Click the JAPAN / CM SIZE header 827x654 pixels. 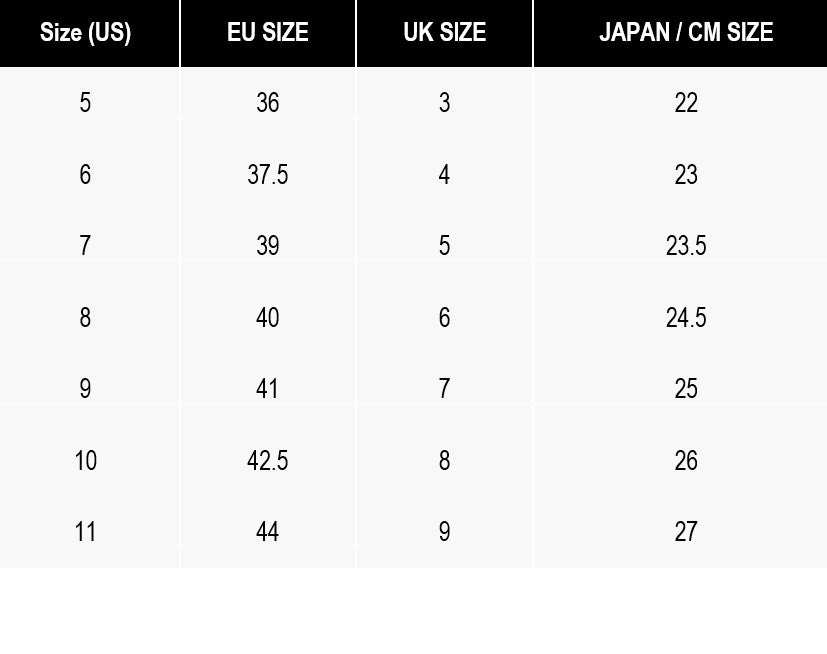tap(686, 32)
